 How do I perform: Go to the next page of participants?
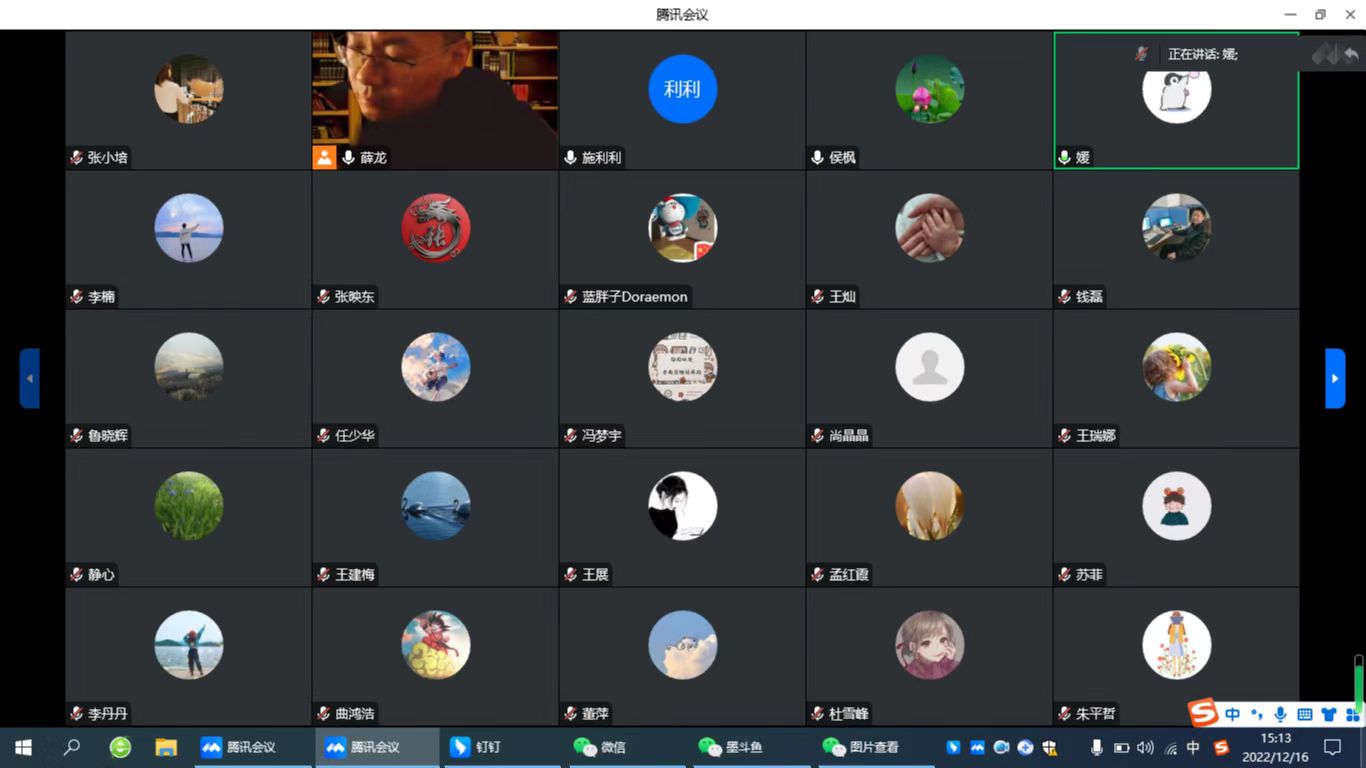pos(1335,378)
